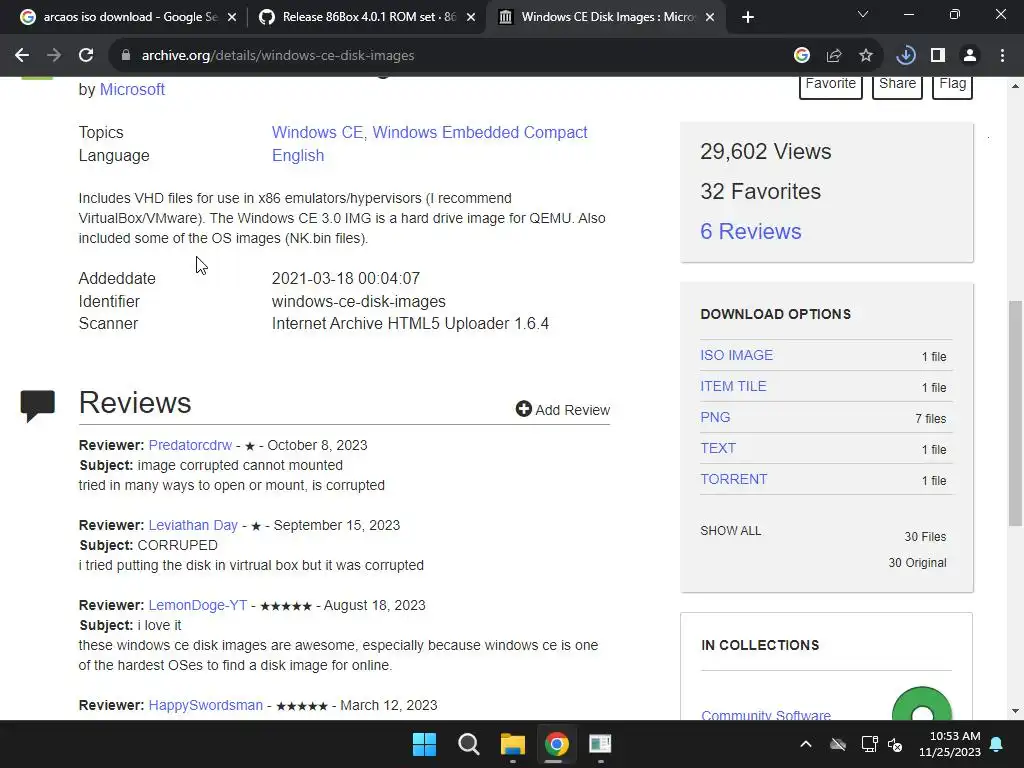Click the cloud sync tray icon

click(x=838, y=744)
